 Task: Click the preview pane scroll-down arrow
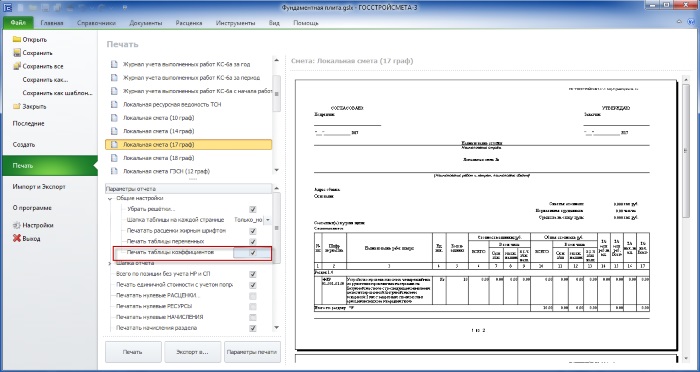[687, 358]
